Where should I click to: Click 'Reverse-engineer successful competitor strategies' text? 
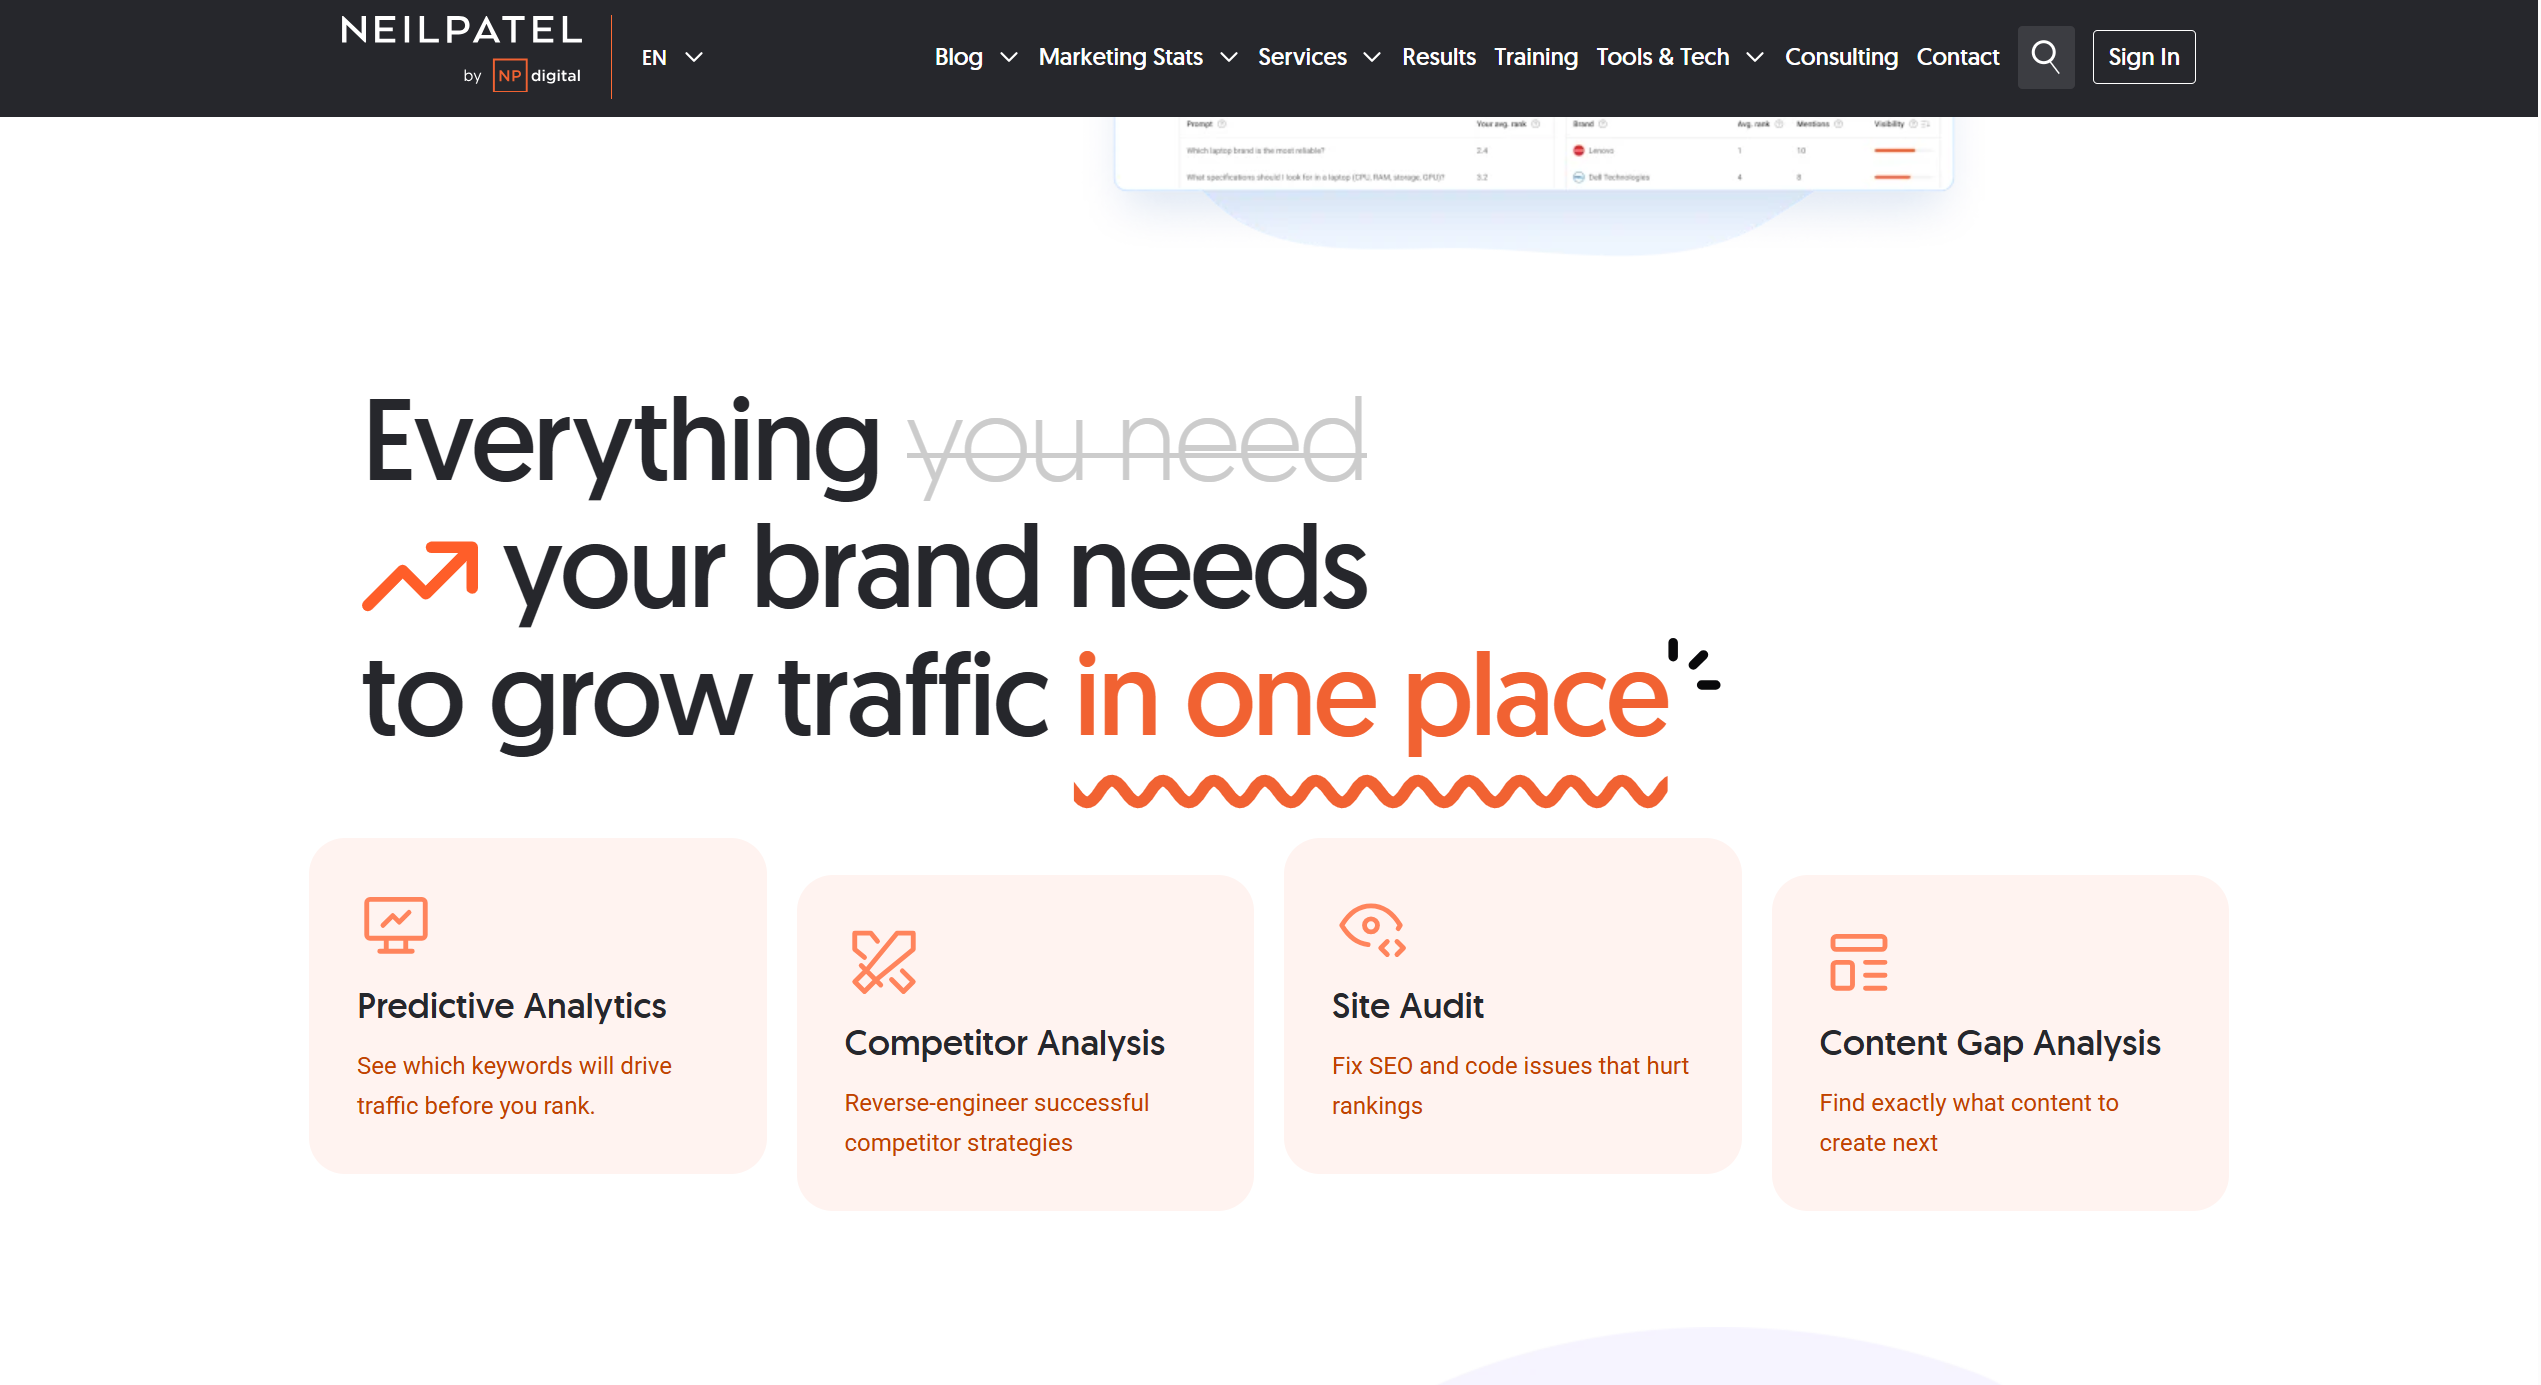click(998, 1123)
